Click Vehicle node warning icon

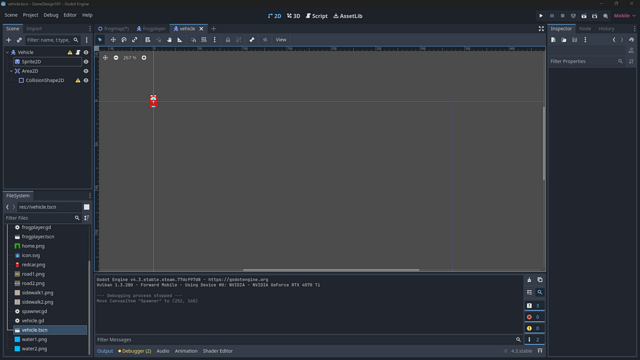(70, 52)
